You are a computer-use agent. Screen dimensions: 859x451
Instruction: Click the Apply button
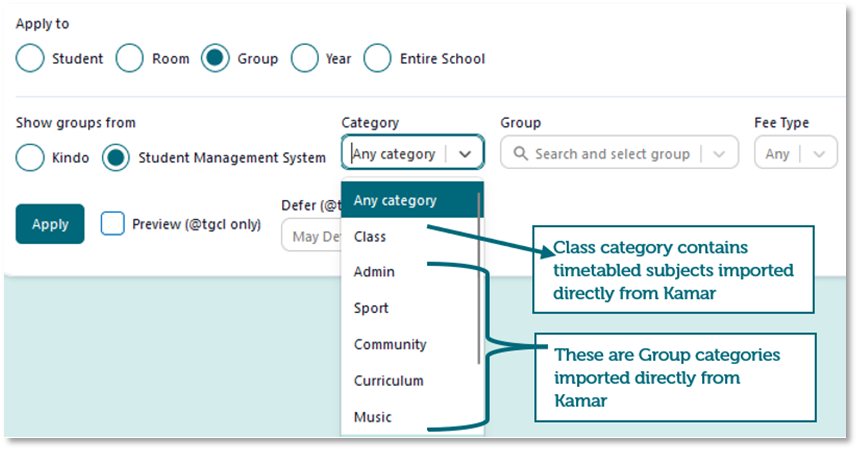coord(50,224)
